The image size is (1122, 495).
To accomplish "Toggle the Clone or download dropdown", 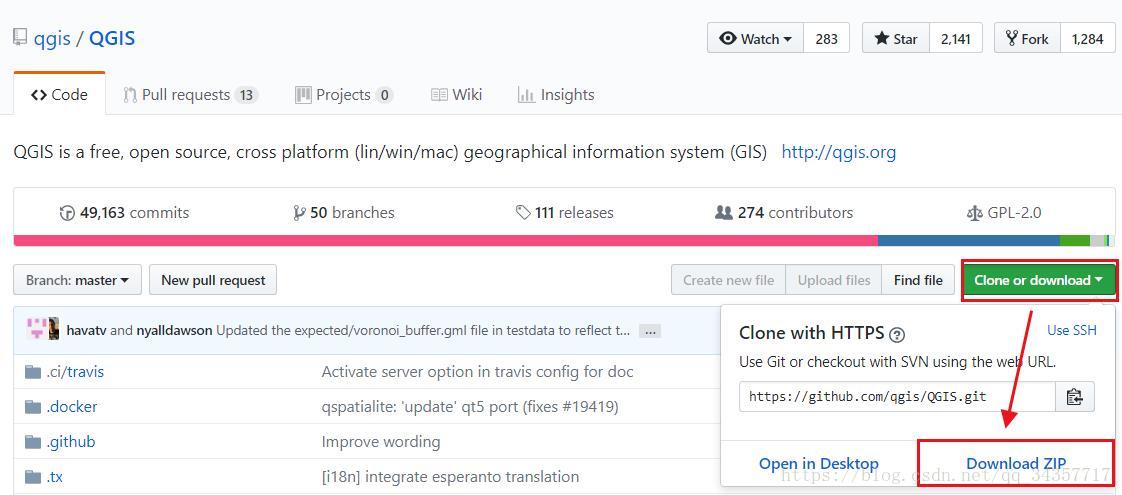I will coord(1039,280).
